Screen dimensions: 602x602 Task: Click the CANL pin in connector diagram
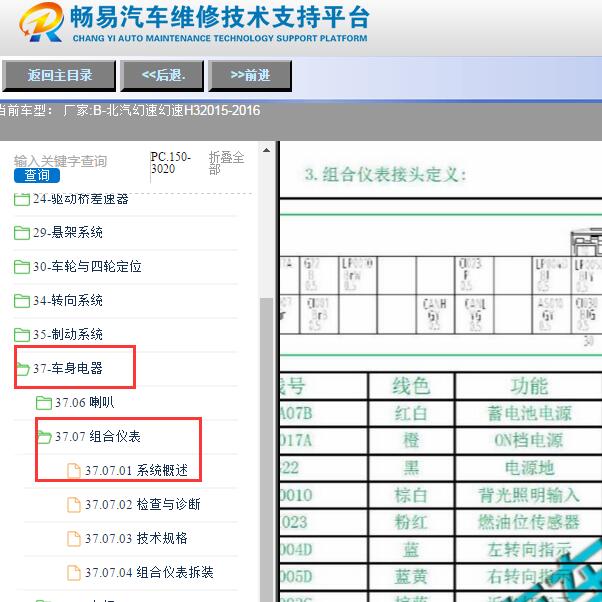(475, 314)
